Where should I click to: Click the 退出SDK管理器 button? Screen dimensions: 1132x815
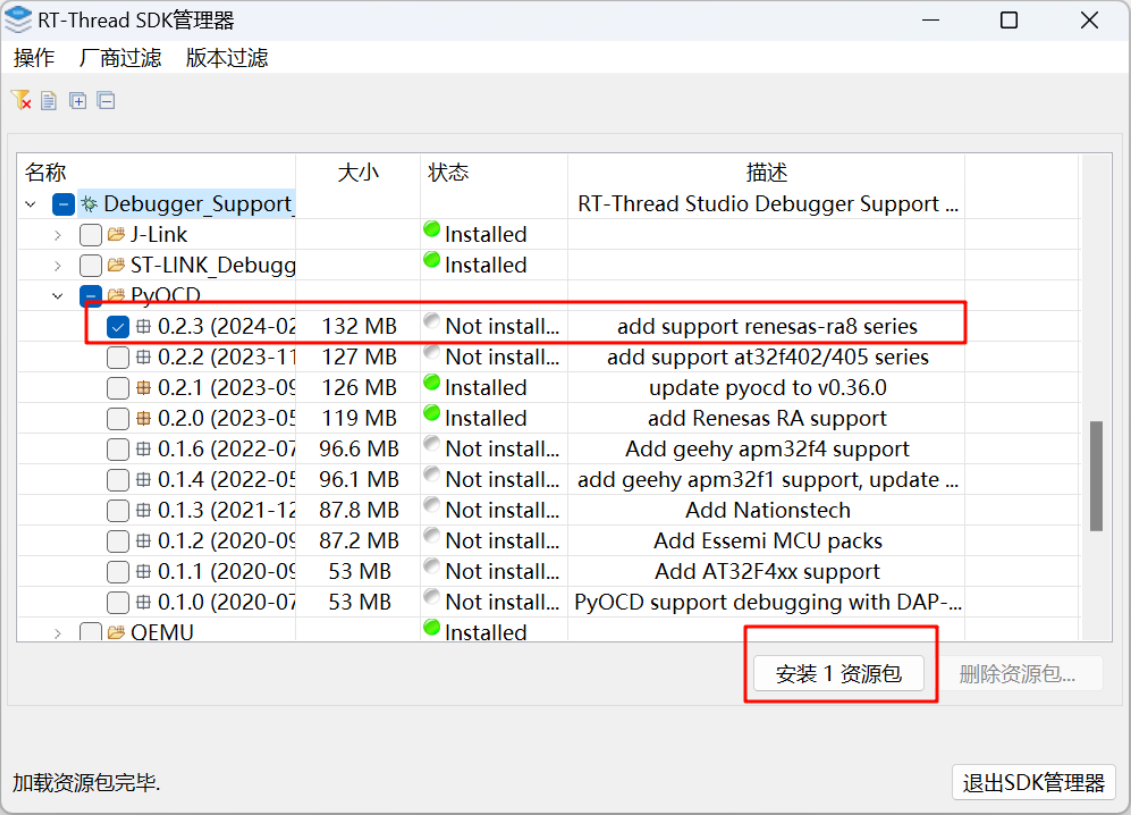point(1033,782)
